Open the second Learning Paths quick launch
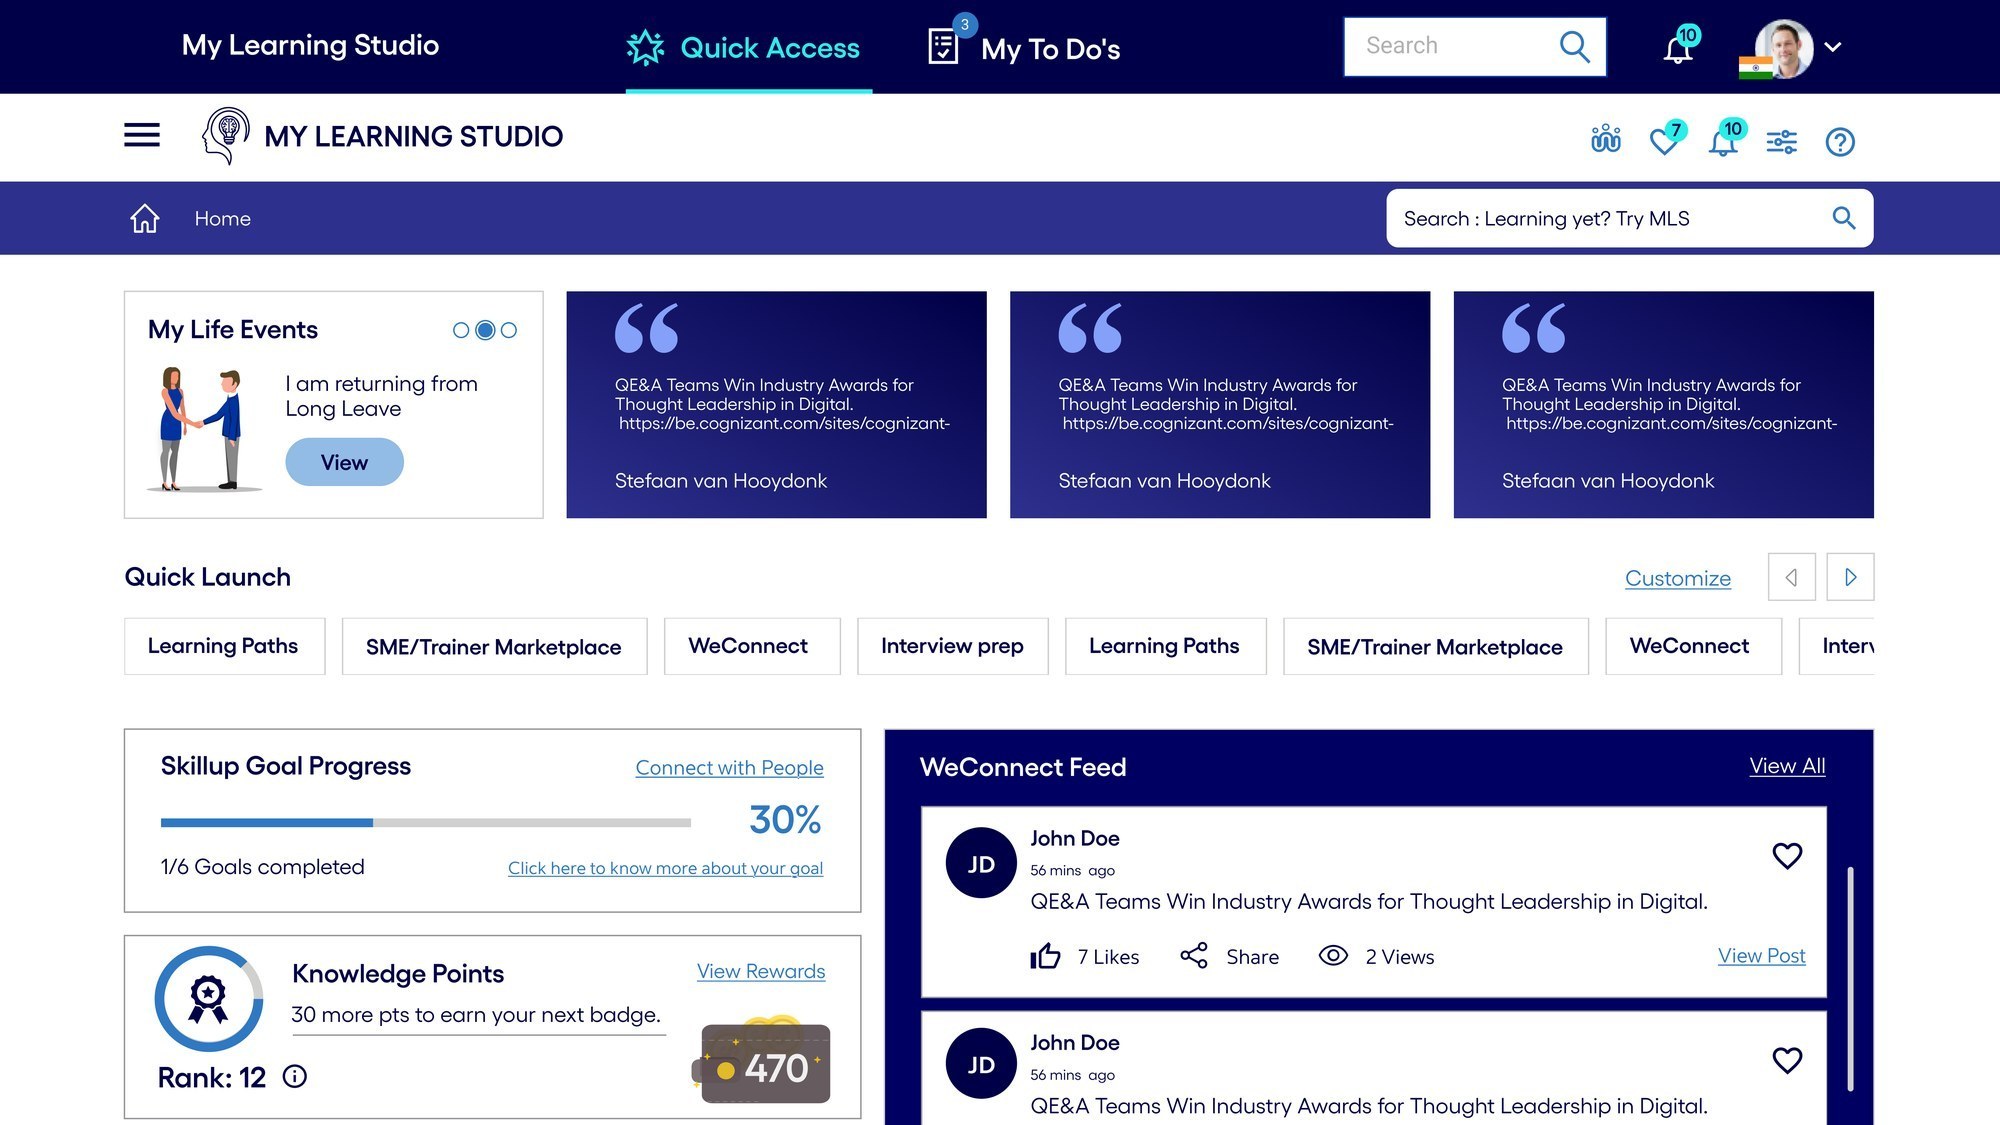 tap(1165, 646)
